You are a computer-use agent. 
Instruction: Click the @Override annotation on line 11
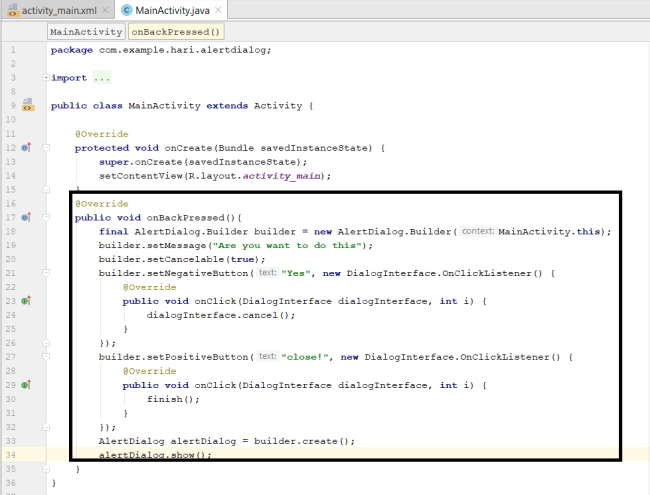[x=102, y=134]
